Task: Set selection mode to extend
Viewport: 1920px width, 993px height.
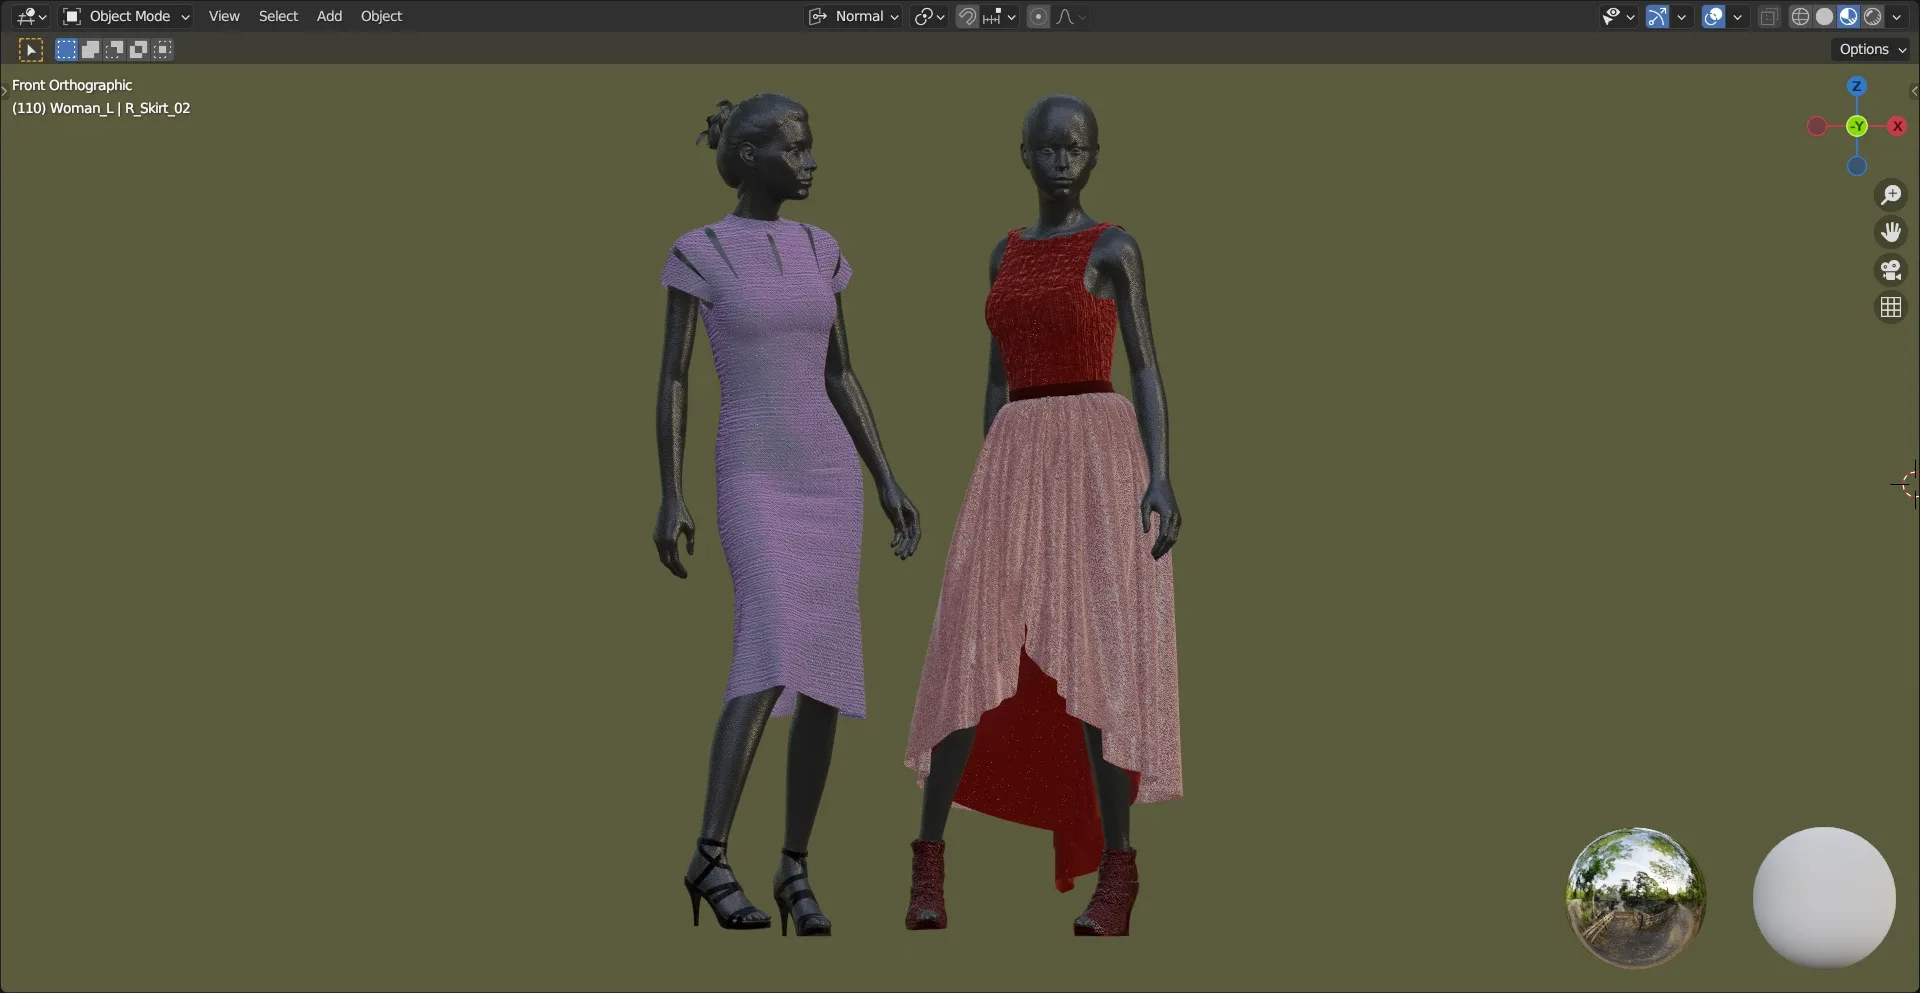Action: tap(90, 49)
